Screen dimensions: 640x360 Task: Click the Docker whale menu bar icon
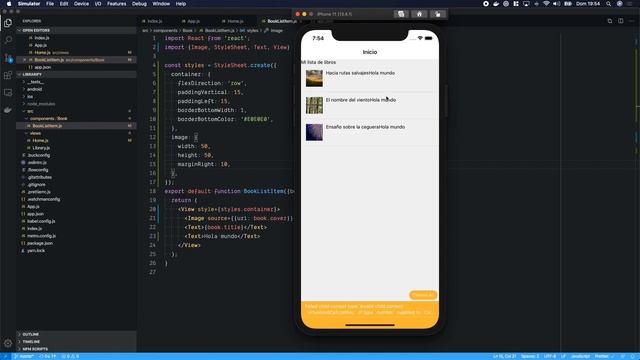click(496, 4)
